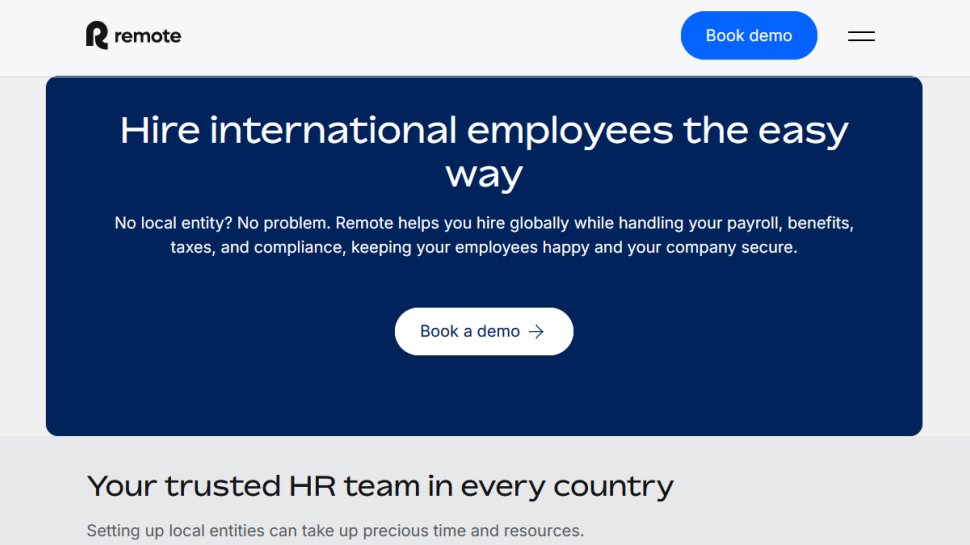Click the Remote logo in the header

tap(134, 35)
